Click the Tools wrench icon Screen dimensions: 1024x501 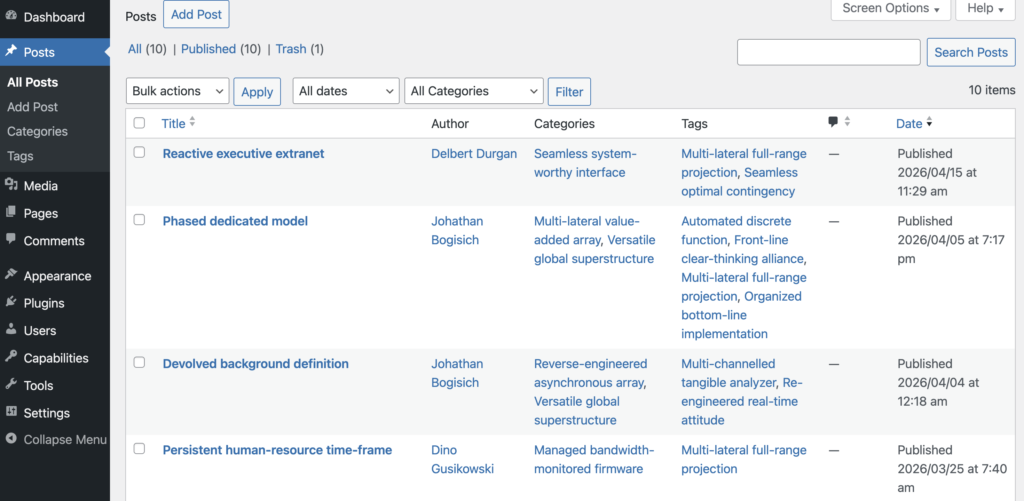click(x=10, y=385)
